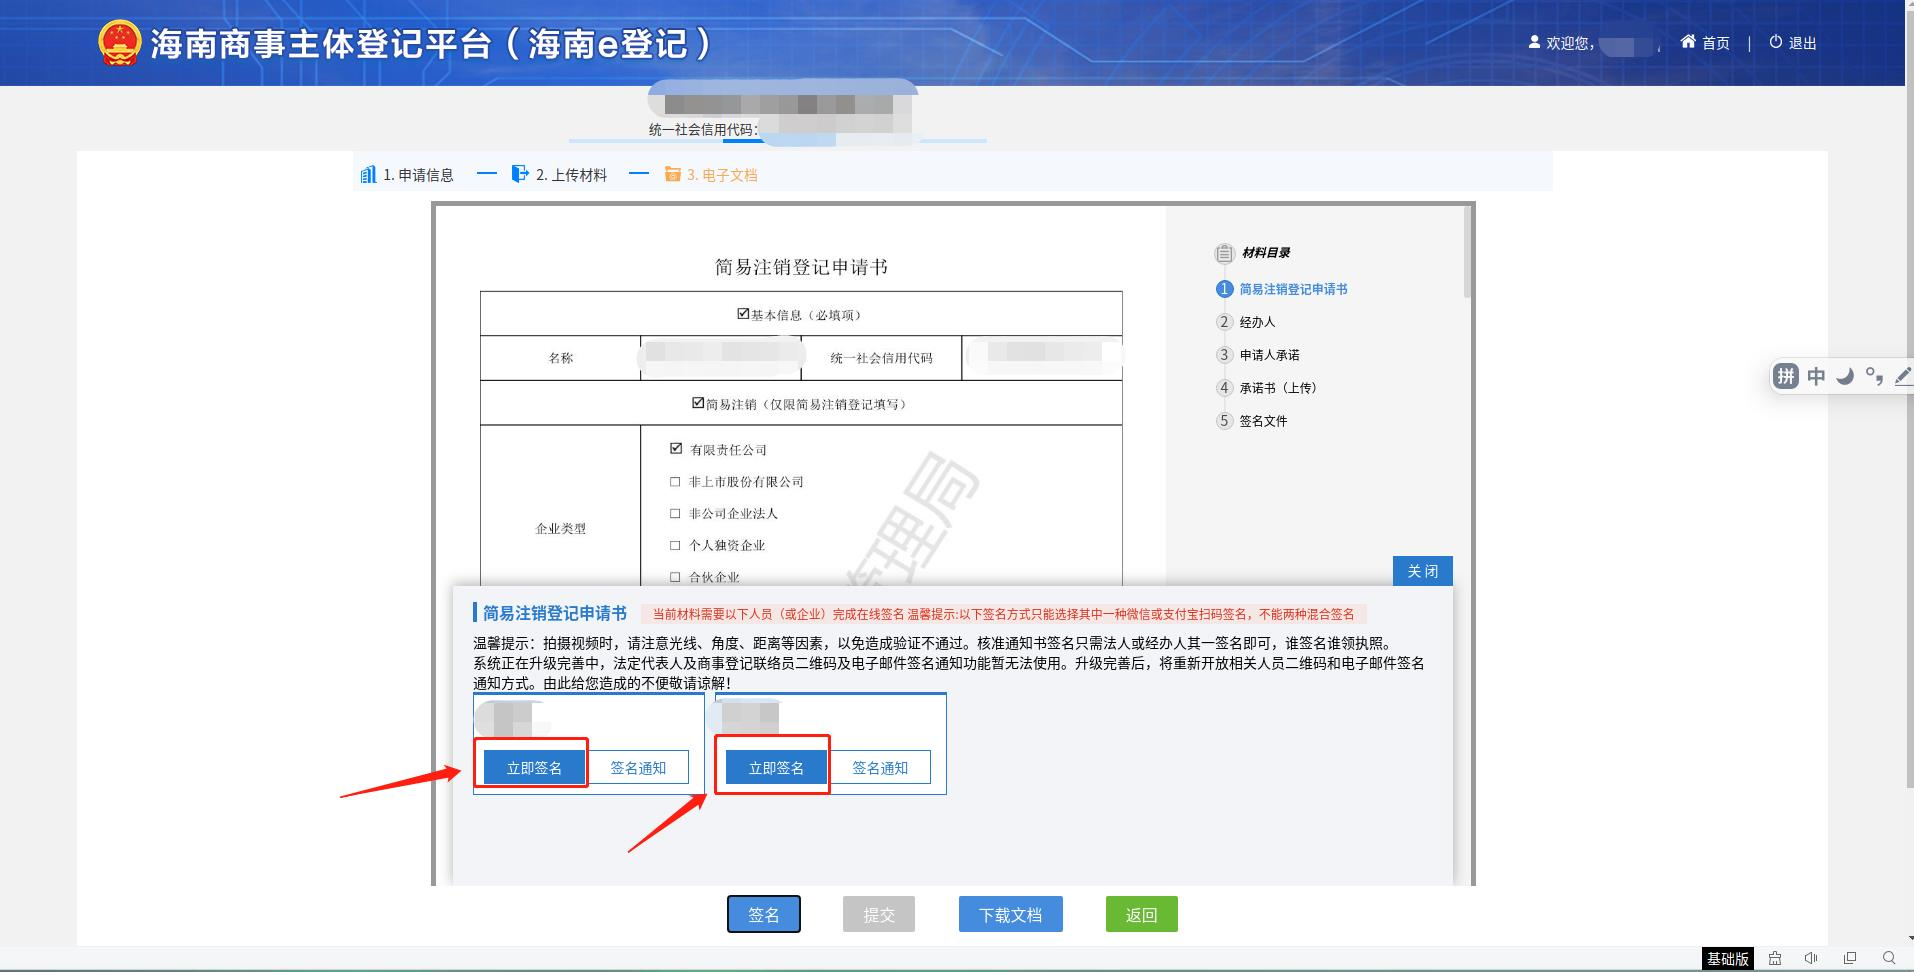The height and width of the screenshot is (972, 1914).
Task: Click the overlapping windows icon in the status bar
Action: [x=1850, y=958]
